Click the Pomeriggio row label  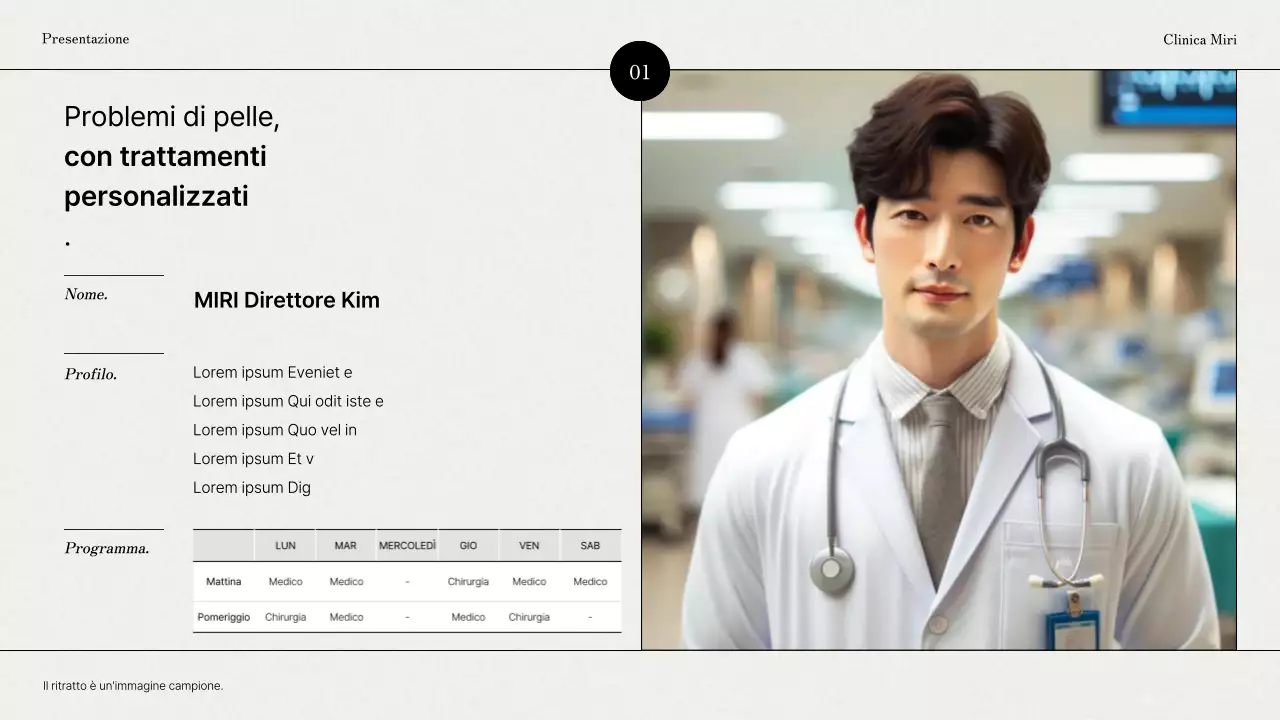tap(223, 617)
